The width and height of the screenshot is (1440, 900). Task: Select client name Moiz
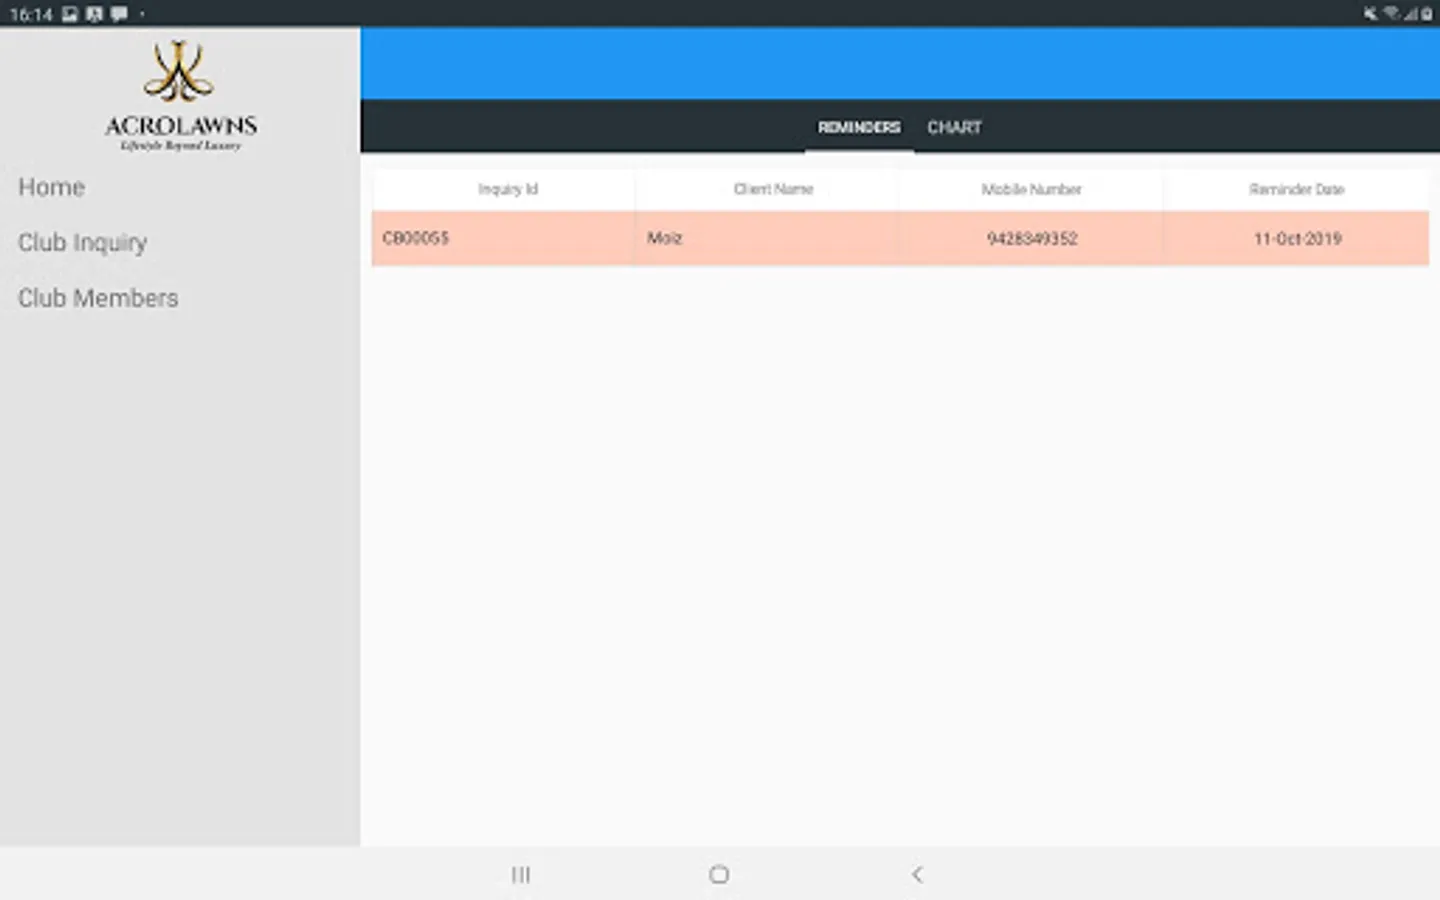click(x=664, y=238)
